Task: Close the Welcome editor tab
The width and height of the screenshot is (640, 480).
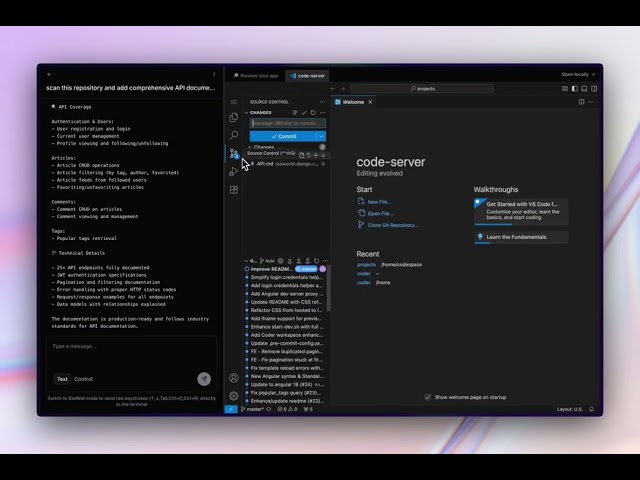Action: click(370, 102)
